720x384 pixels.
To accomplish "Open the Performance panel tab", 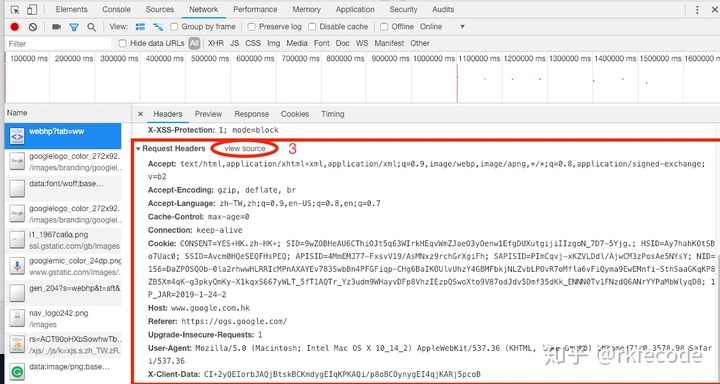I will click(256, 10).
